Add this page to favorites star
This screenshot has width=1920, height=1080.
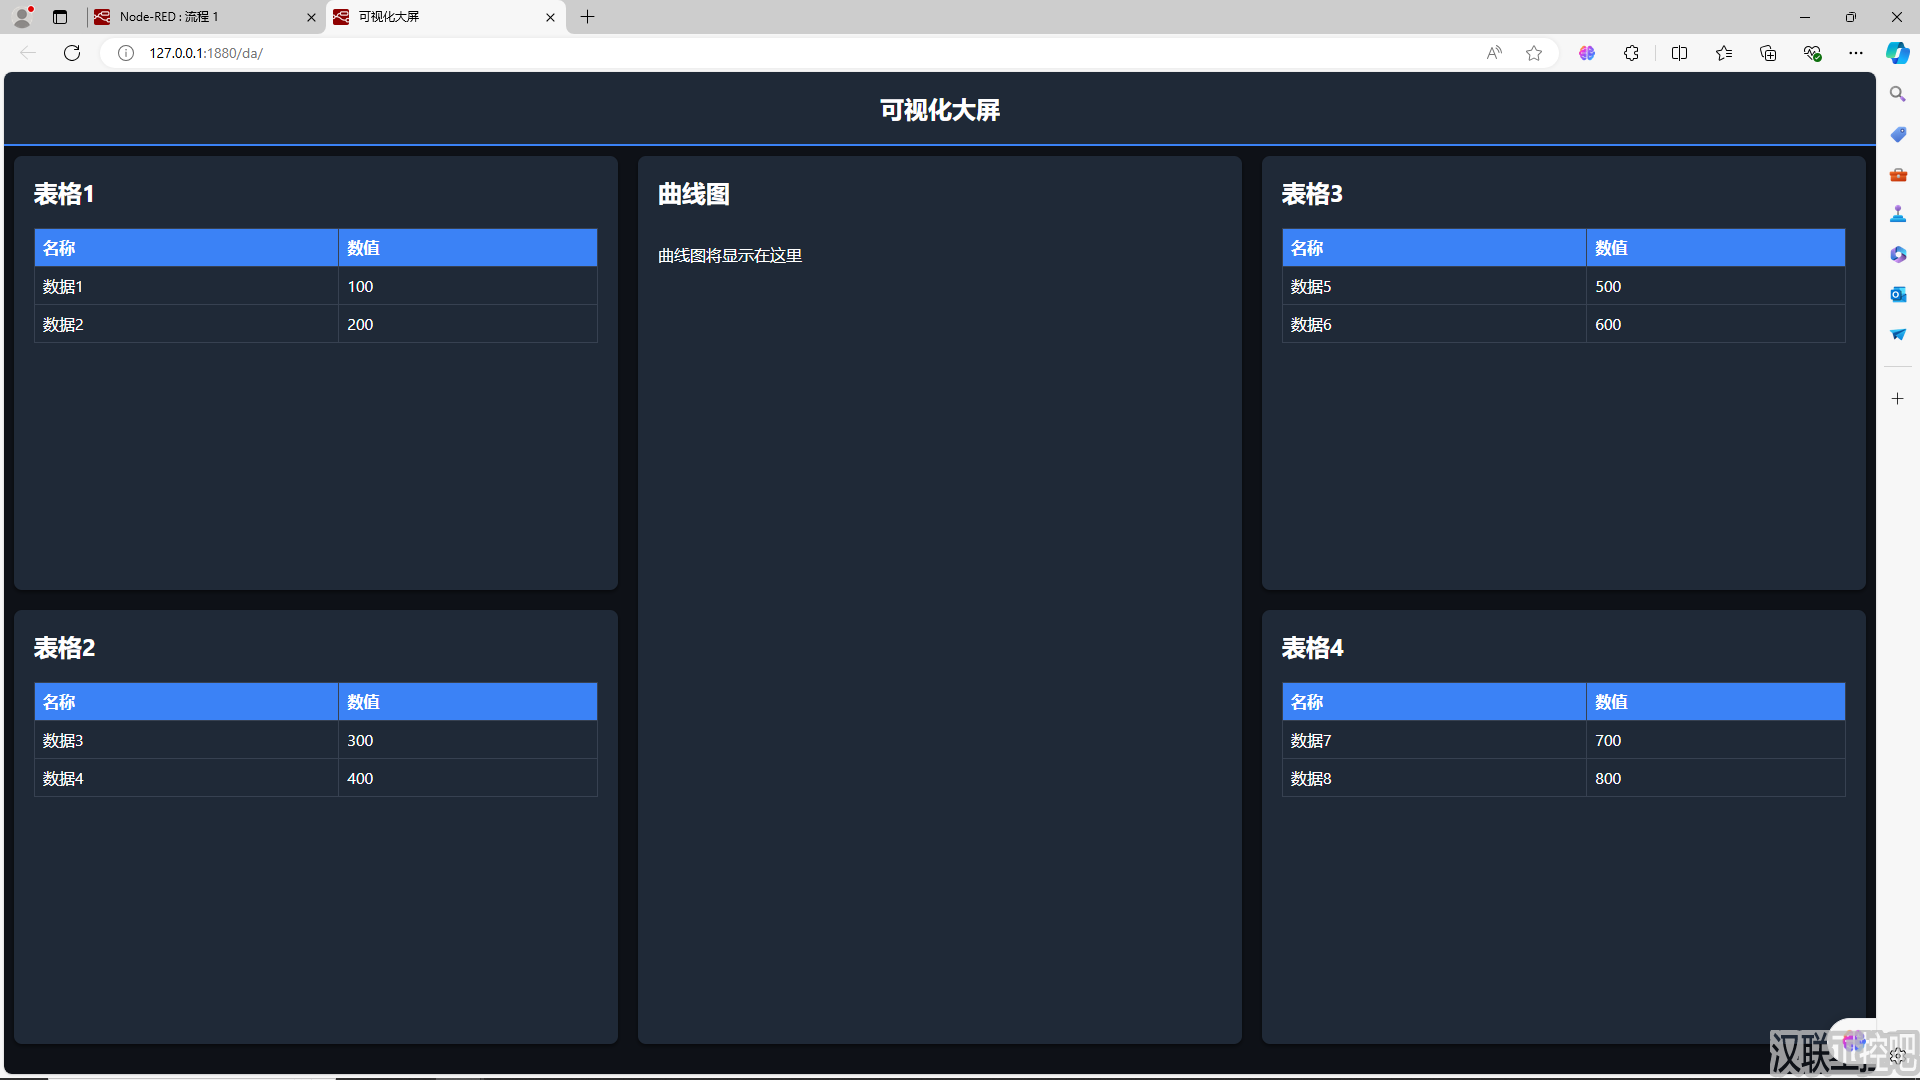1534,53
